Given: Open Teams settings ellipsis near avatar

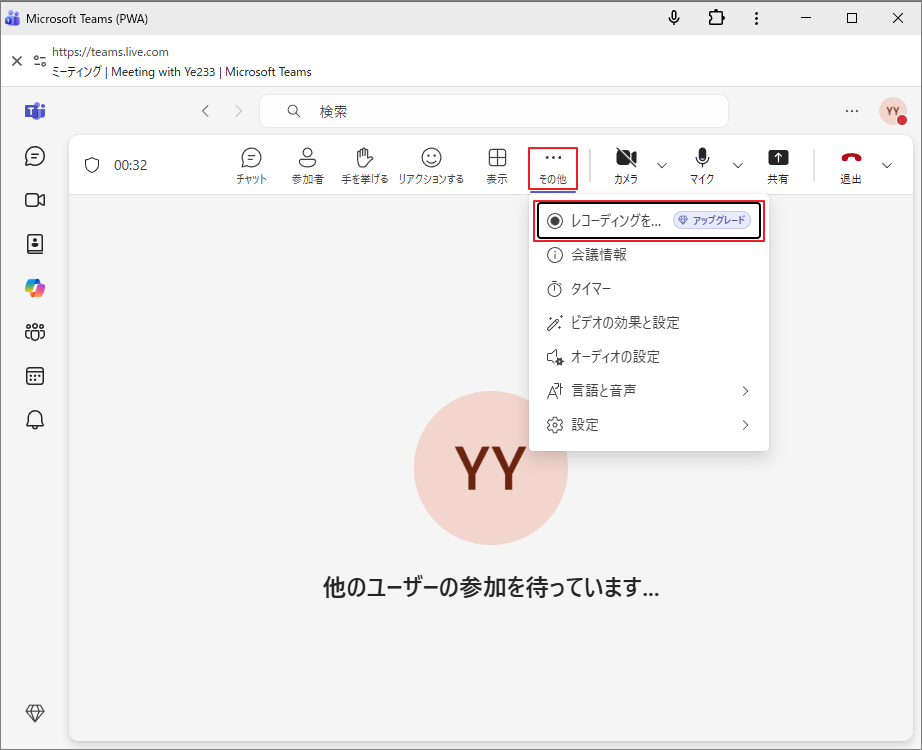Looking at the screenshot, I should click(x=851, y=111).
